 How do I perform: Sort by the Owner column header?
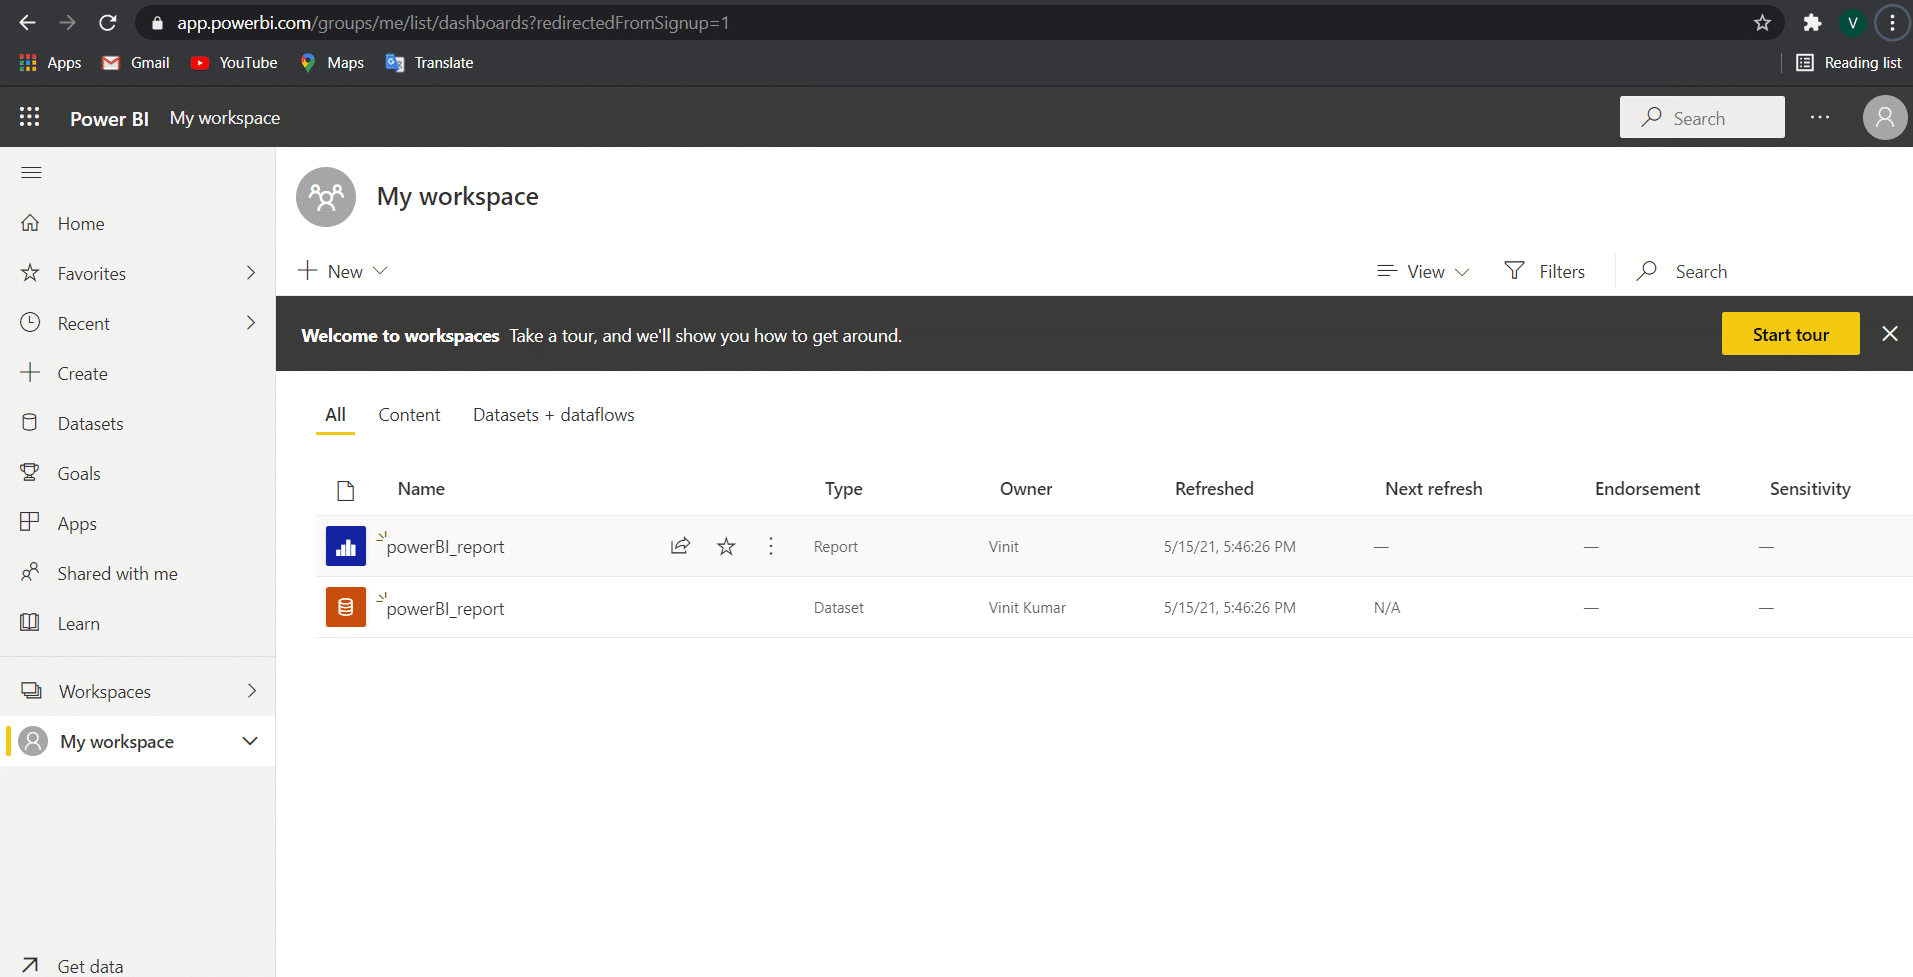click(1025, 489)
